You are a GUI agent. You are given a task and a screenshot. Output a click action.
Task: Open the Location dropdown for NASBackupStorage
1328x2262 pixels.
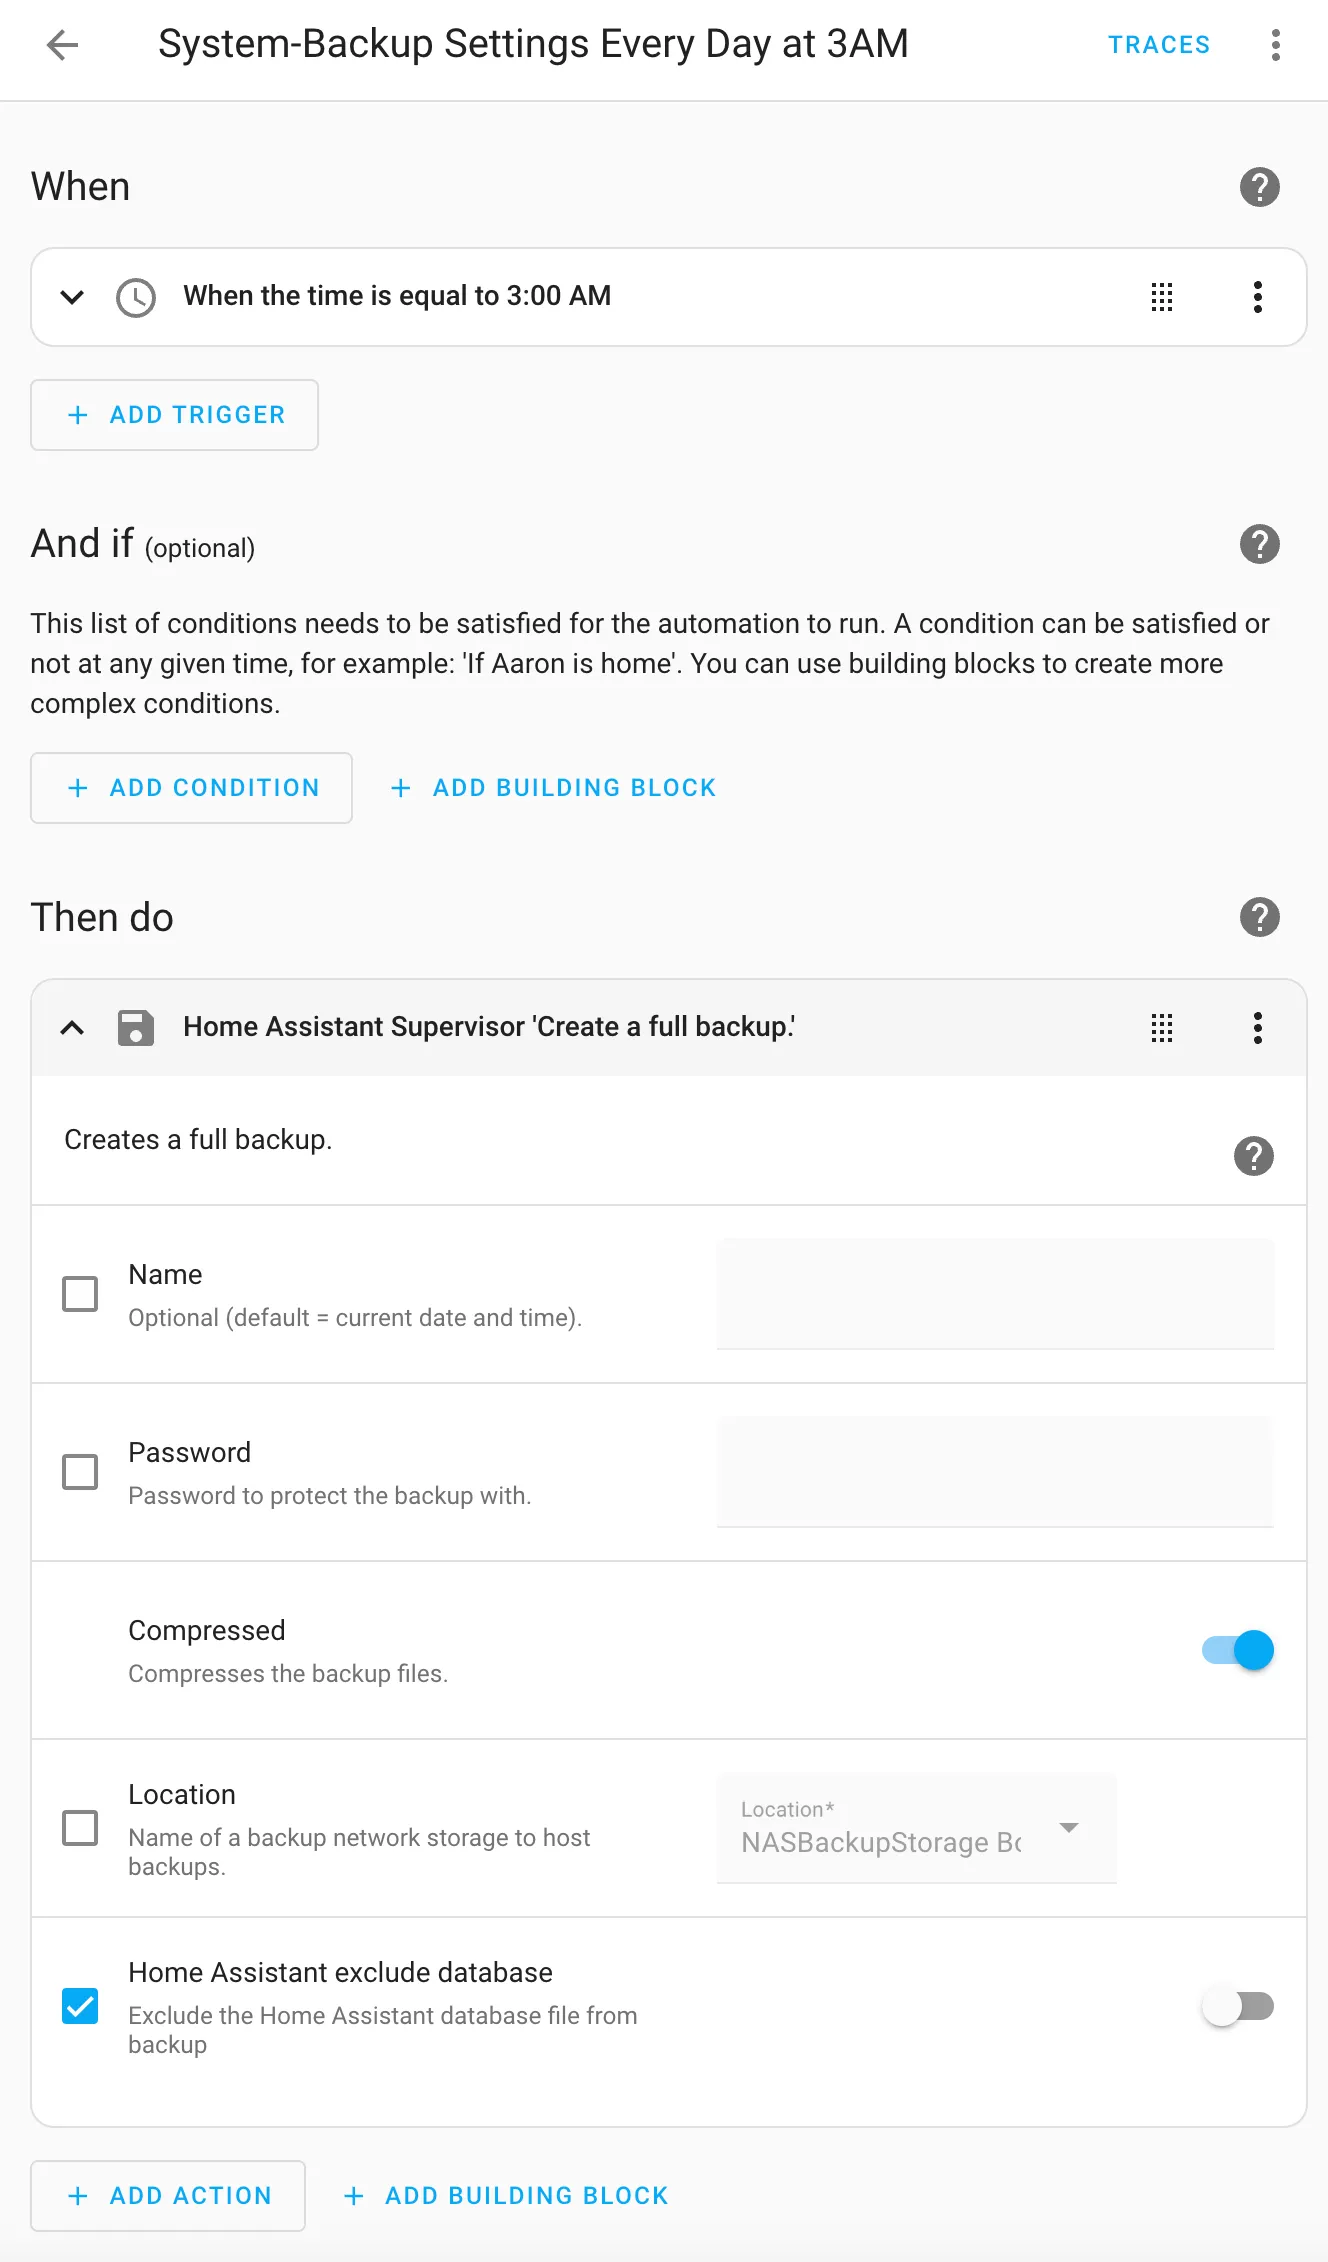(x=1068, y=1827)
